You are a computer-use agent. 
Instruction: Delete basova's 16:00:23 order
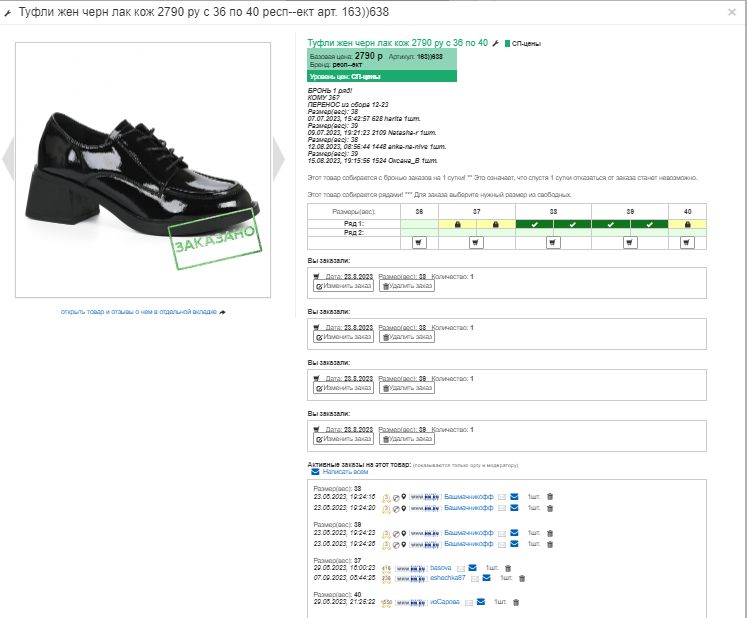point(508,568)
